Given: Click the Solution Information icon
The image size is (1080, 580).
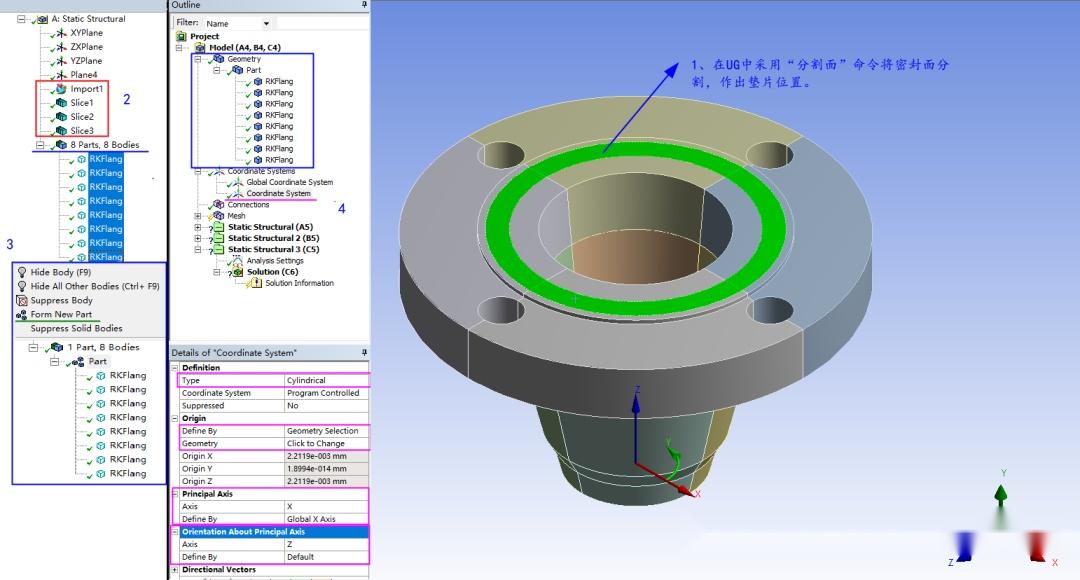Looking at the screenshot, I should pos(256,283).
